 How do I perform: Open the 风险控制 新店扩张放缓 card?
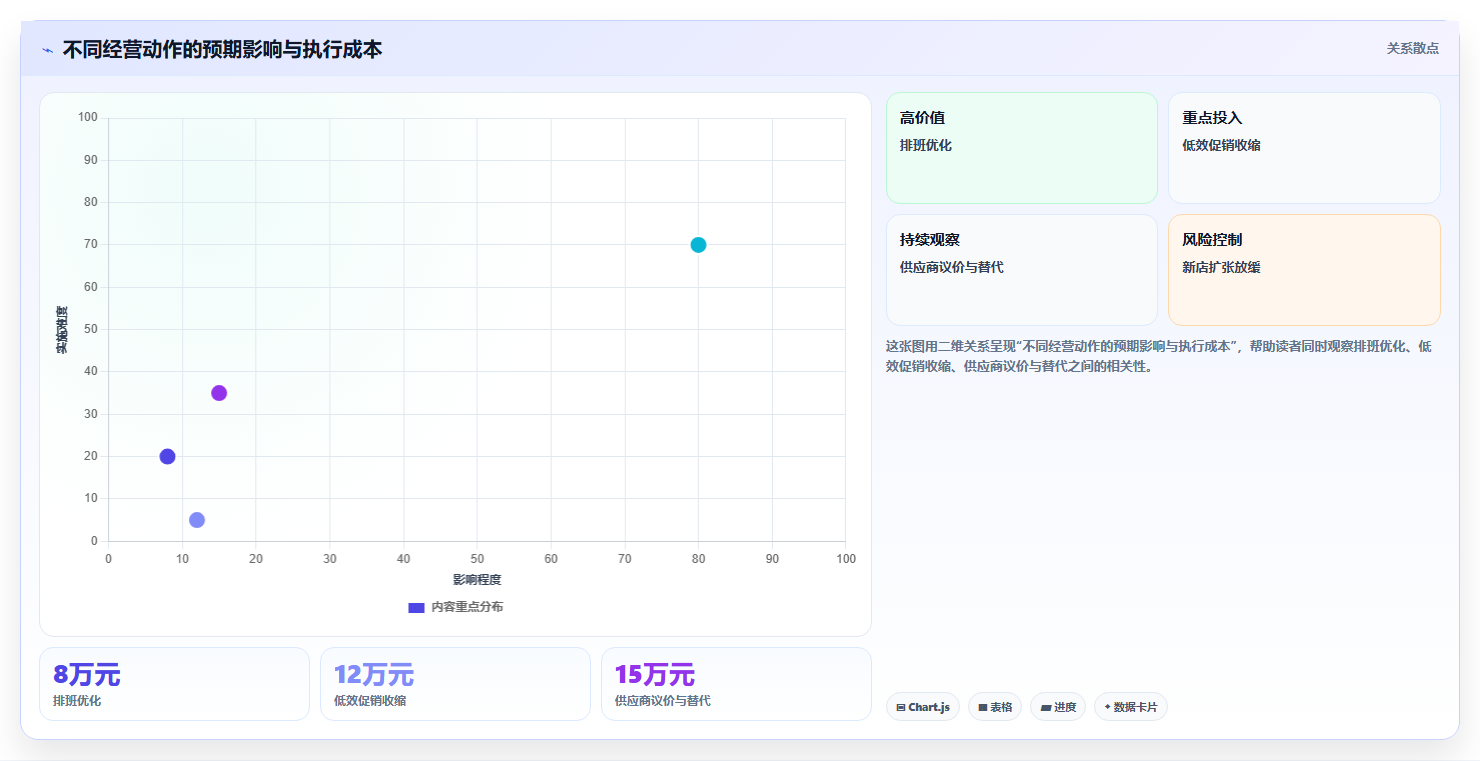[x=1304, y=270]
